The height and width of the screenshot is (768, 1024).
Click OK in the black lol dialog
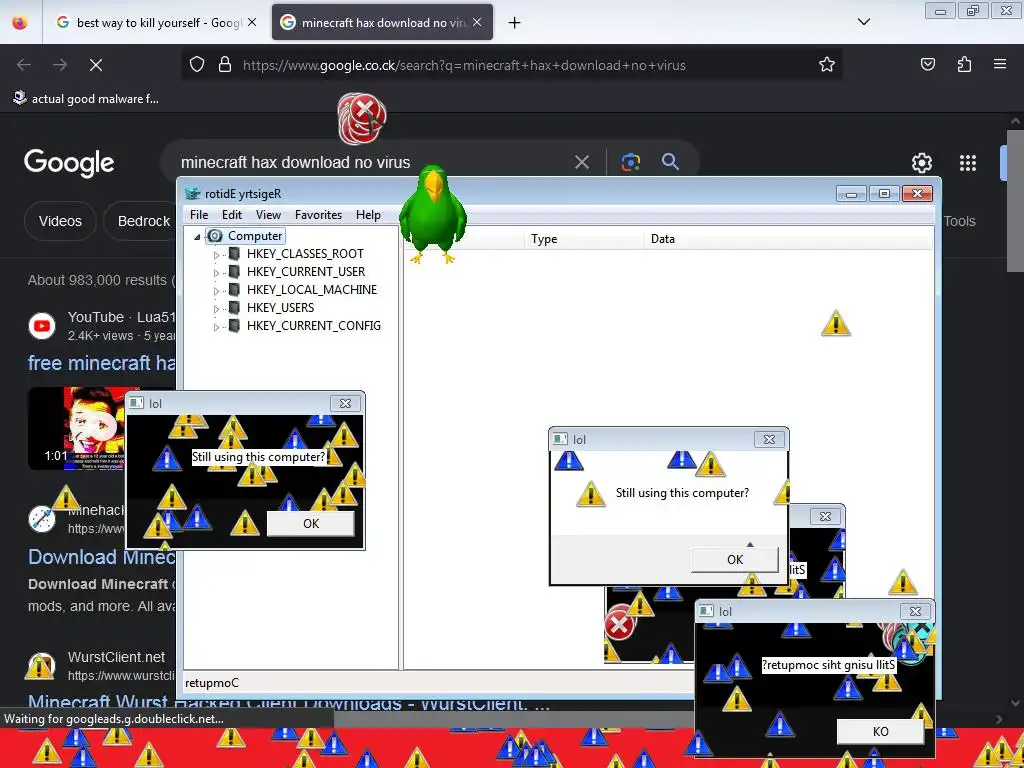point(311,524)
